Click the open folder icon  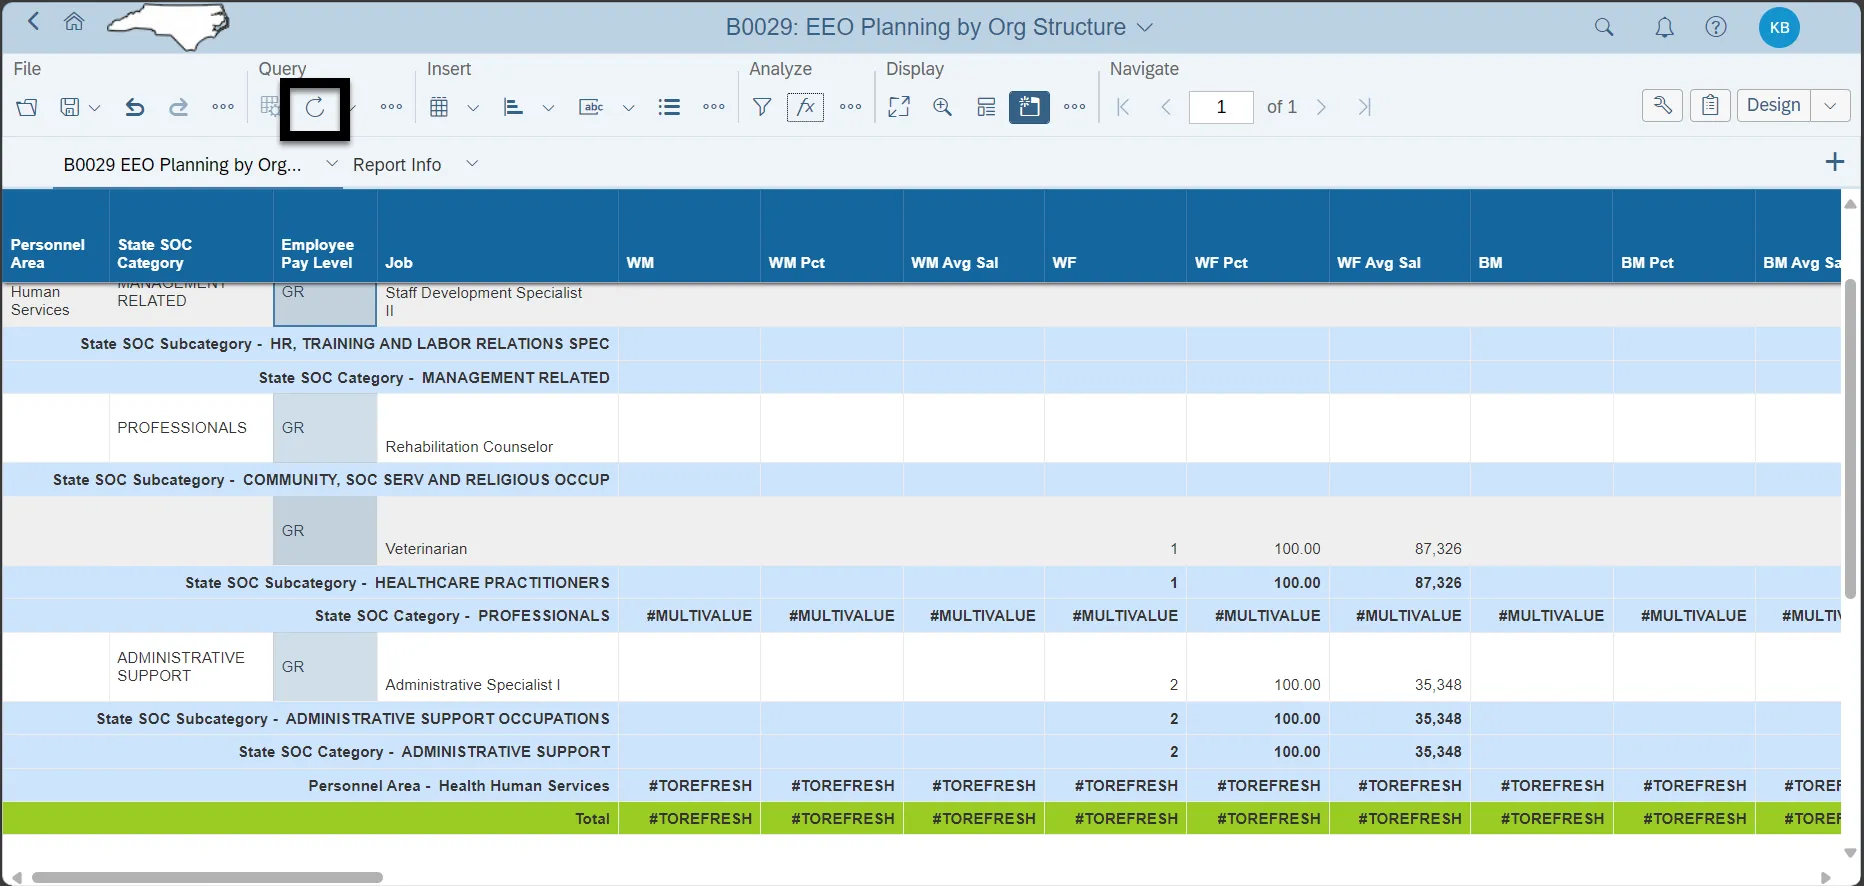[27, 107]
